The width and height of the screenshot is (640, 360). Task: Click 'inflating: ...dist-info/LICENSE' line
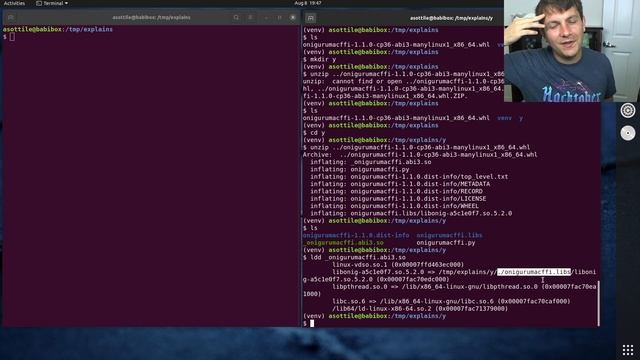[398, 199]
